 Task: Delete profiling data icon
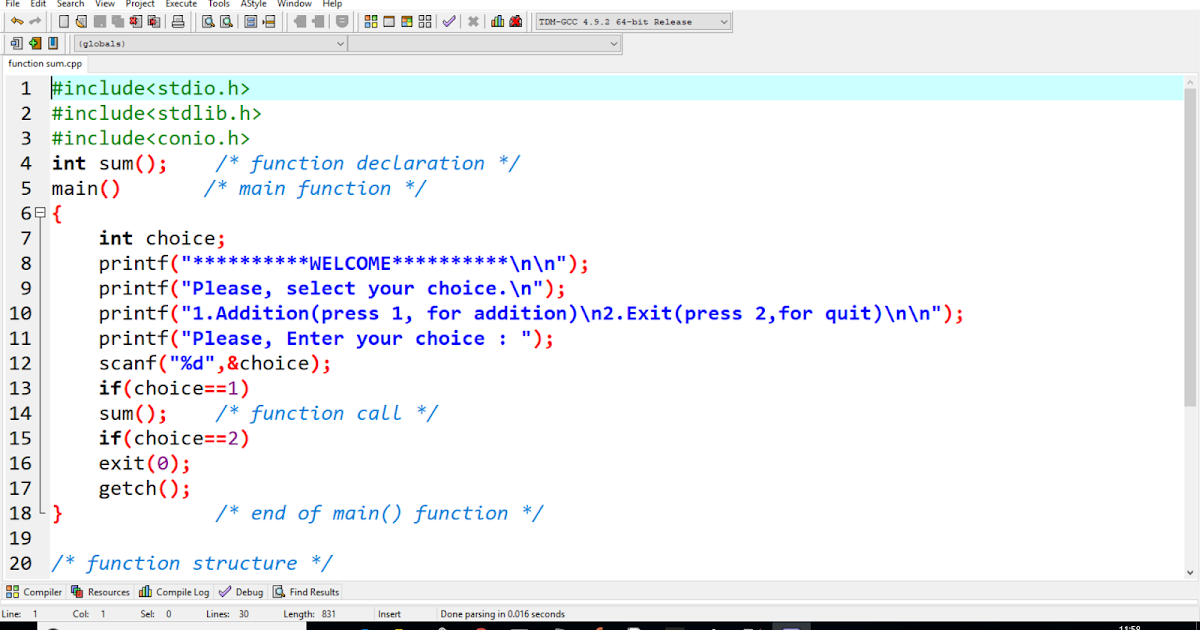515,21
